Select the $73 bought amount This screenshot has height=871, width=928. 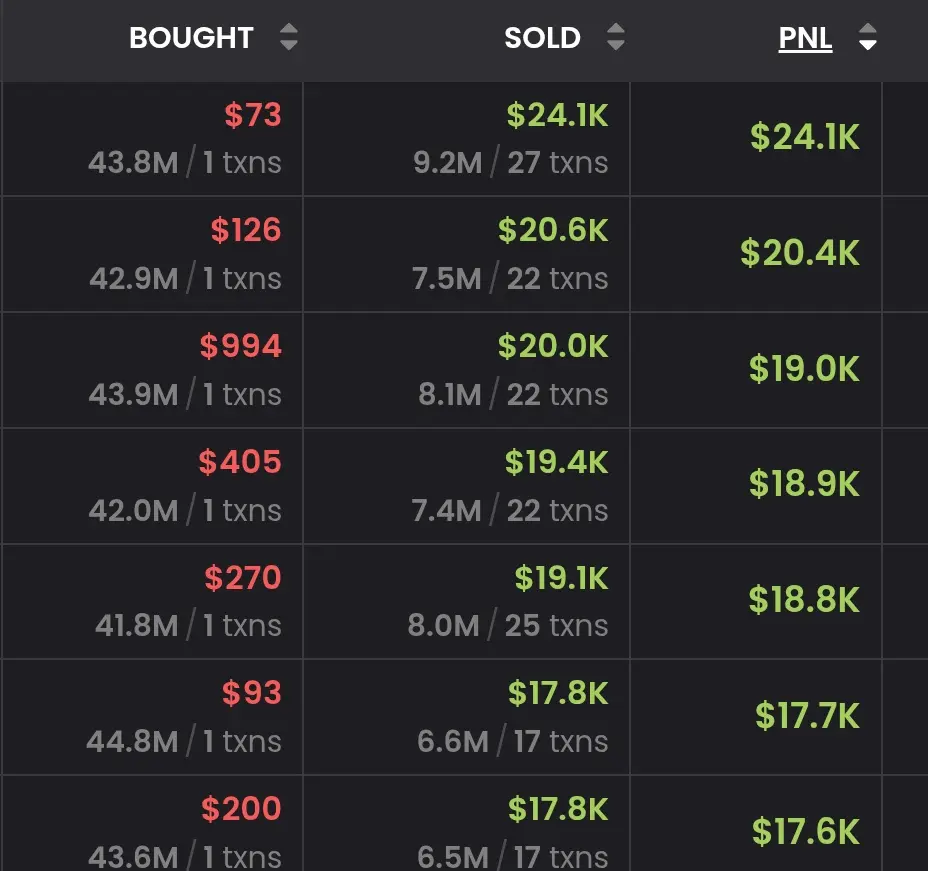coord(253,115)
